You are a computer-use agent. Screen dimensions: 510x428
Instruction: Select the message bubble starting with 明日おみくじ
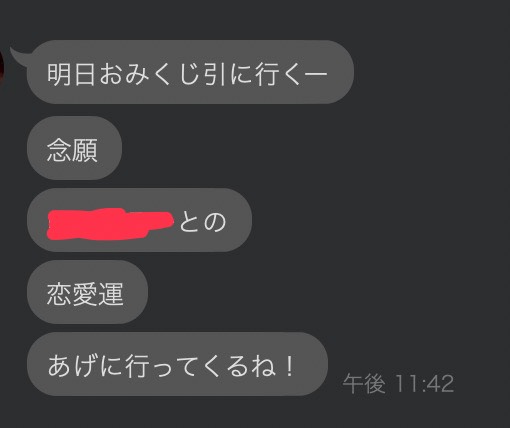[x=190, y=72]
